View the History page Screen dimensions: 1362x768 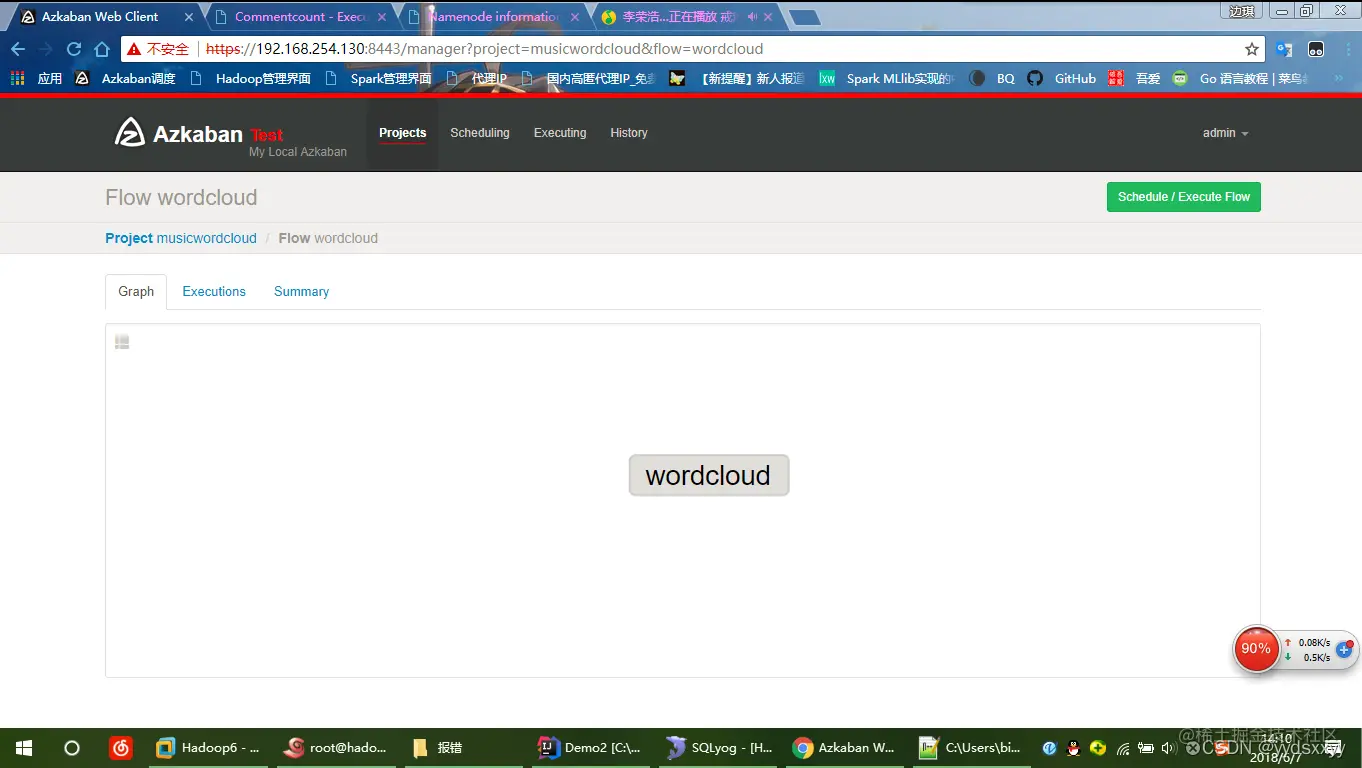point(629,133)
